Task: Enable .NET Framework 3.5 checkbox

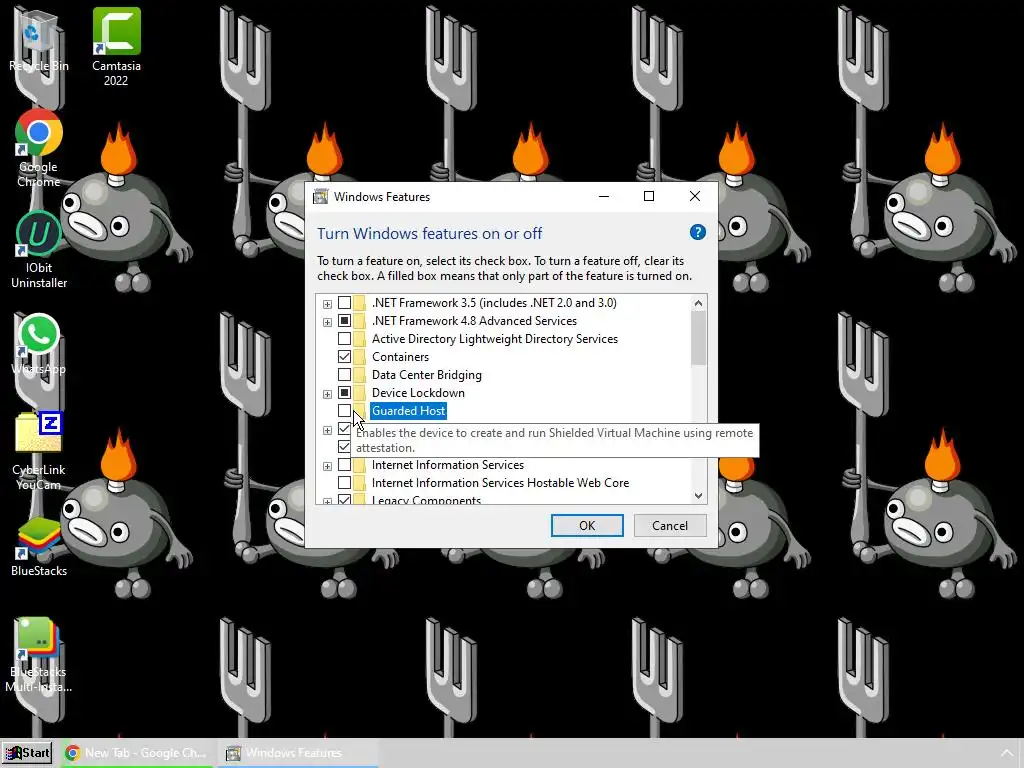Action: tap(344, 303)
